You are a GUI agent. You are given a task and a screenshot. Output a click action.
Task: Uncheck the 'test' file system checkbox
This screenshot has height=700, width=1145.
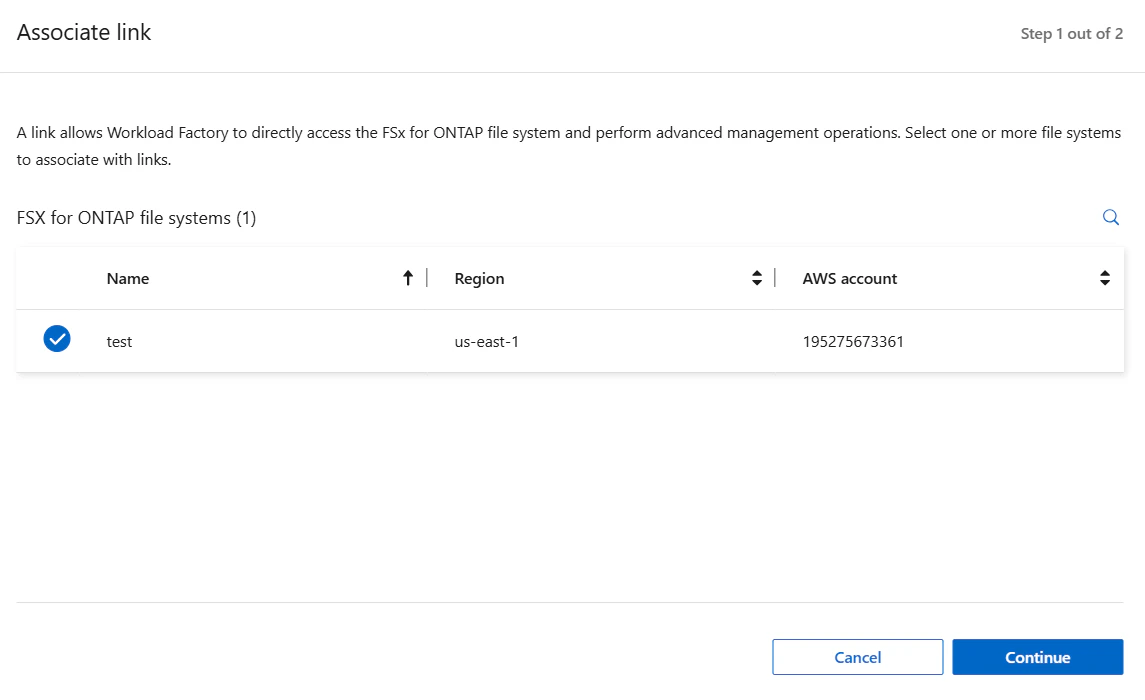57,339
